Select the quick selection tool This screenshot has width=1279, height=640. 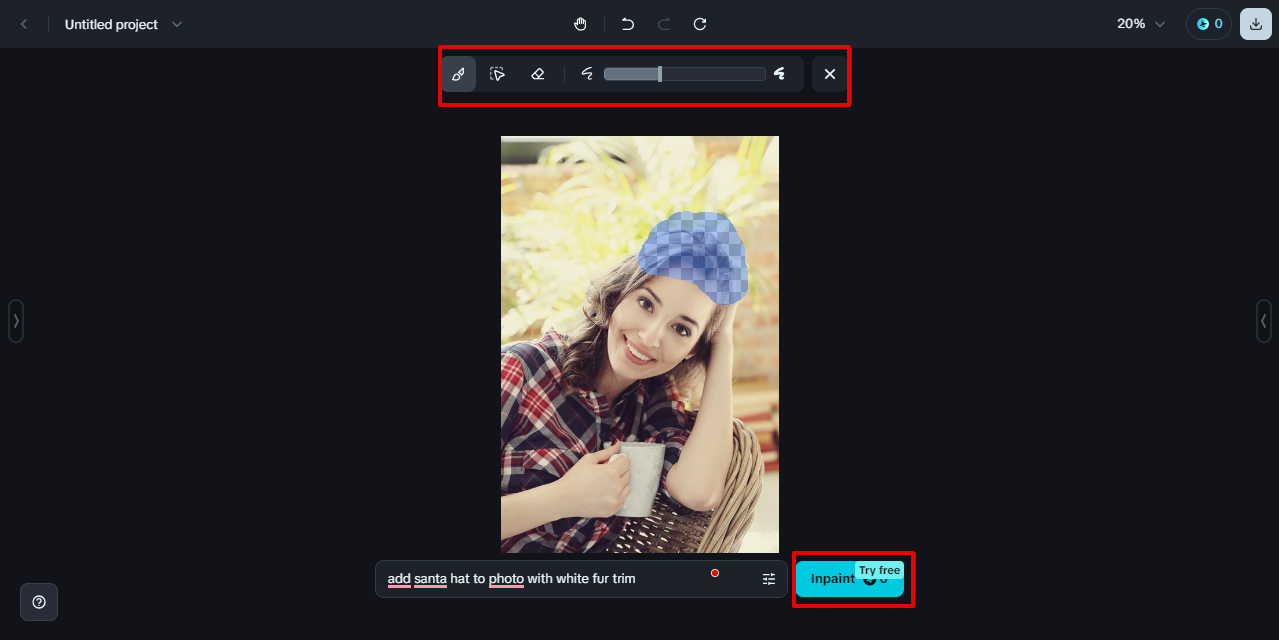(497, 74)
